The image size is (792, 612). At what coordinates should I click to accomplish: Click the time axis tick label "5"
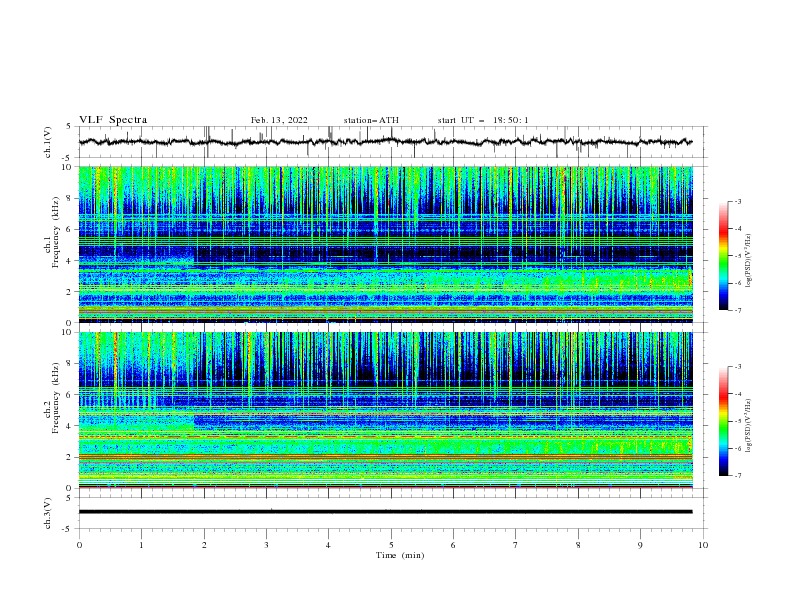pyautogui.click(x=391, y=545)
